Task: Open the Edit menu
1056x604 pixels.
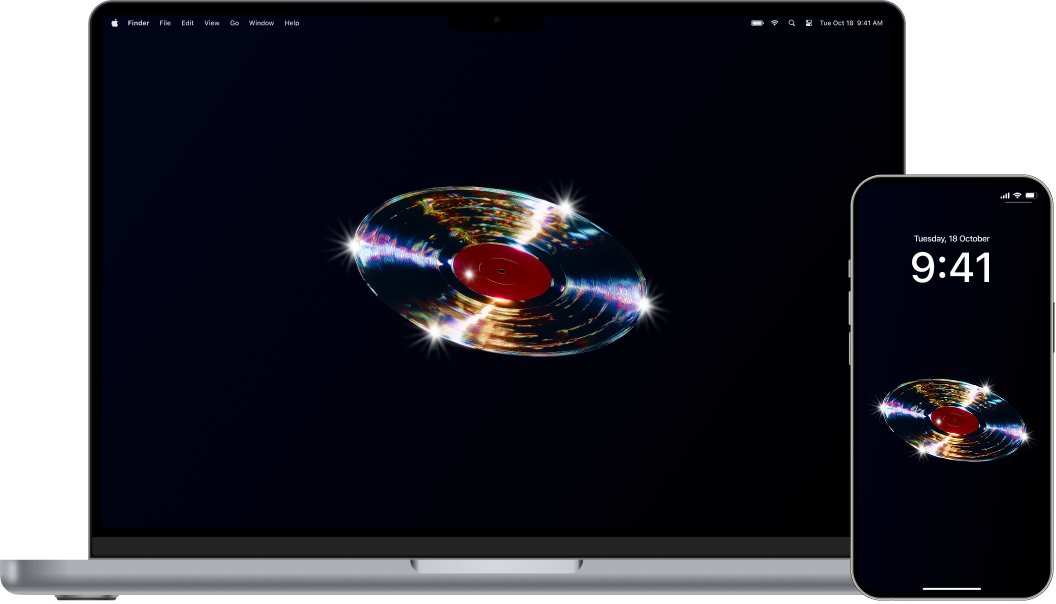Action: [x=186, y=22]
